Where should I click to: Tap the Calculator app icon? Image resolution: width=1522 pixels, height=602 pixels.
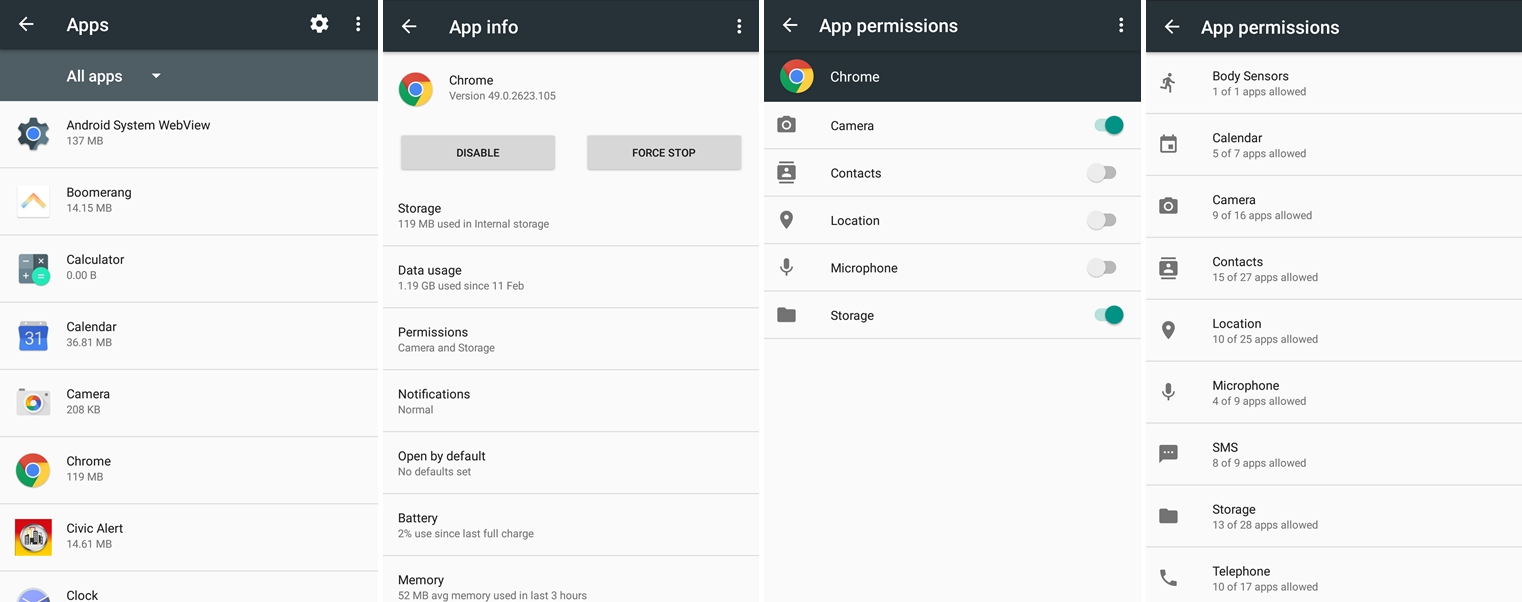click(x=33, y=268)
